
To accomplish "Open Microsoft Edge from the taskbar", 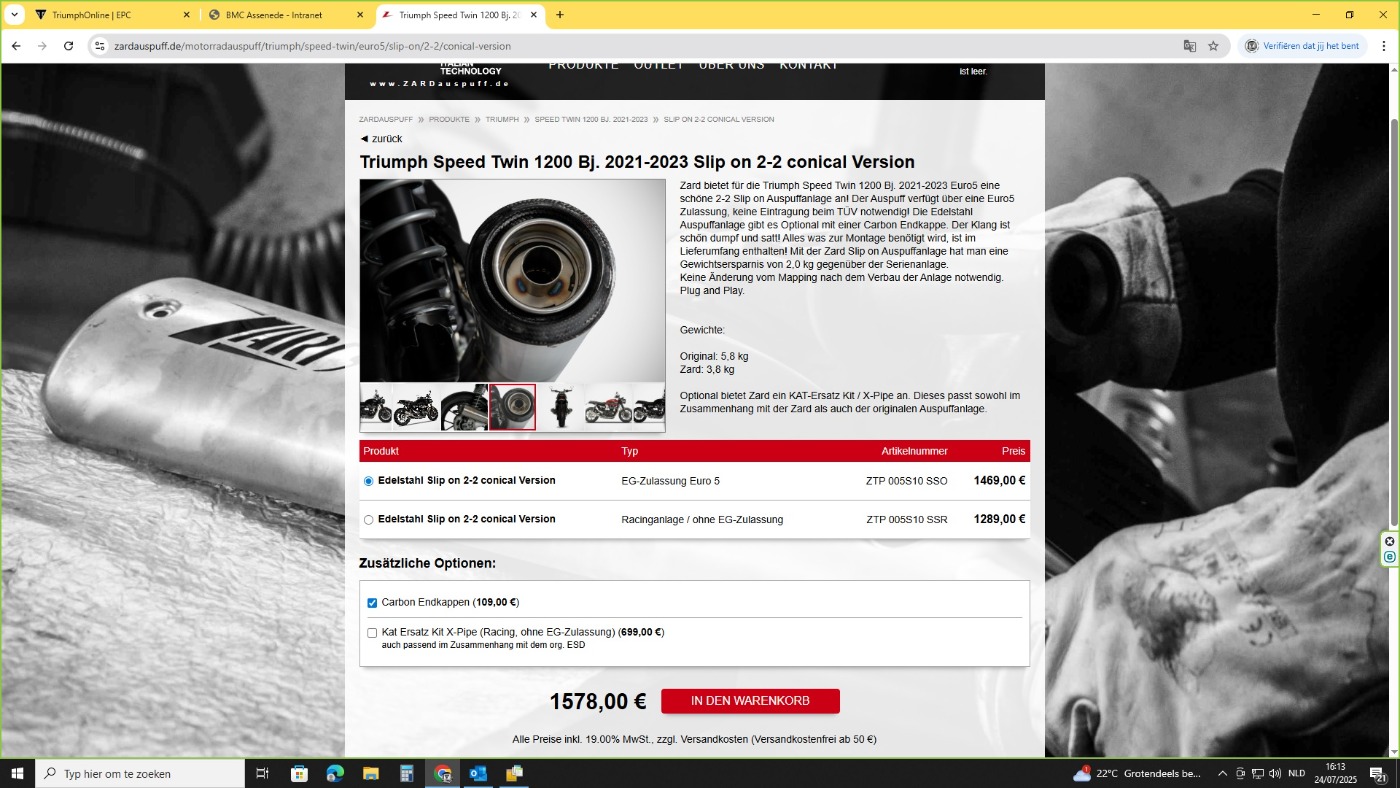I will tap(335, 773).
